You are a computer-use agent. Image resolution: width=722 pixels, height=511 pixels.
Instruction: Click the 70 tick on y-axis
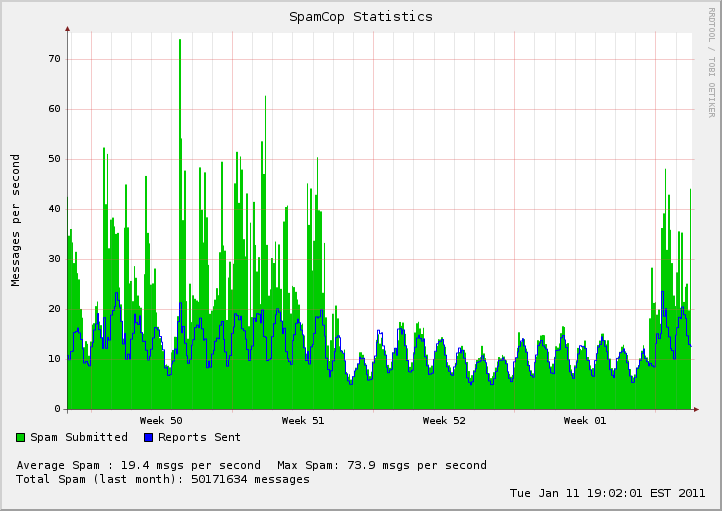click(x=54, y=59)
